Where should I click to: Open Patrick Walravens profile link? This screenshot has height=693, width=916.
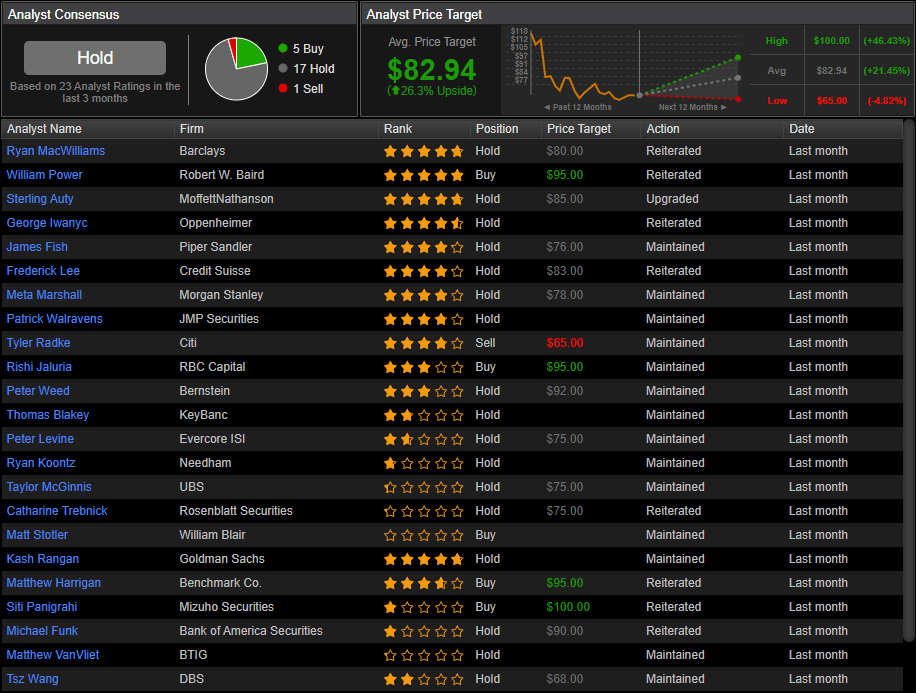pyautogui.click(x=54, y=318)
